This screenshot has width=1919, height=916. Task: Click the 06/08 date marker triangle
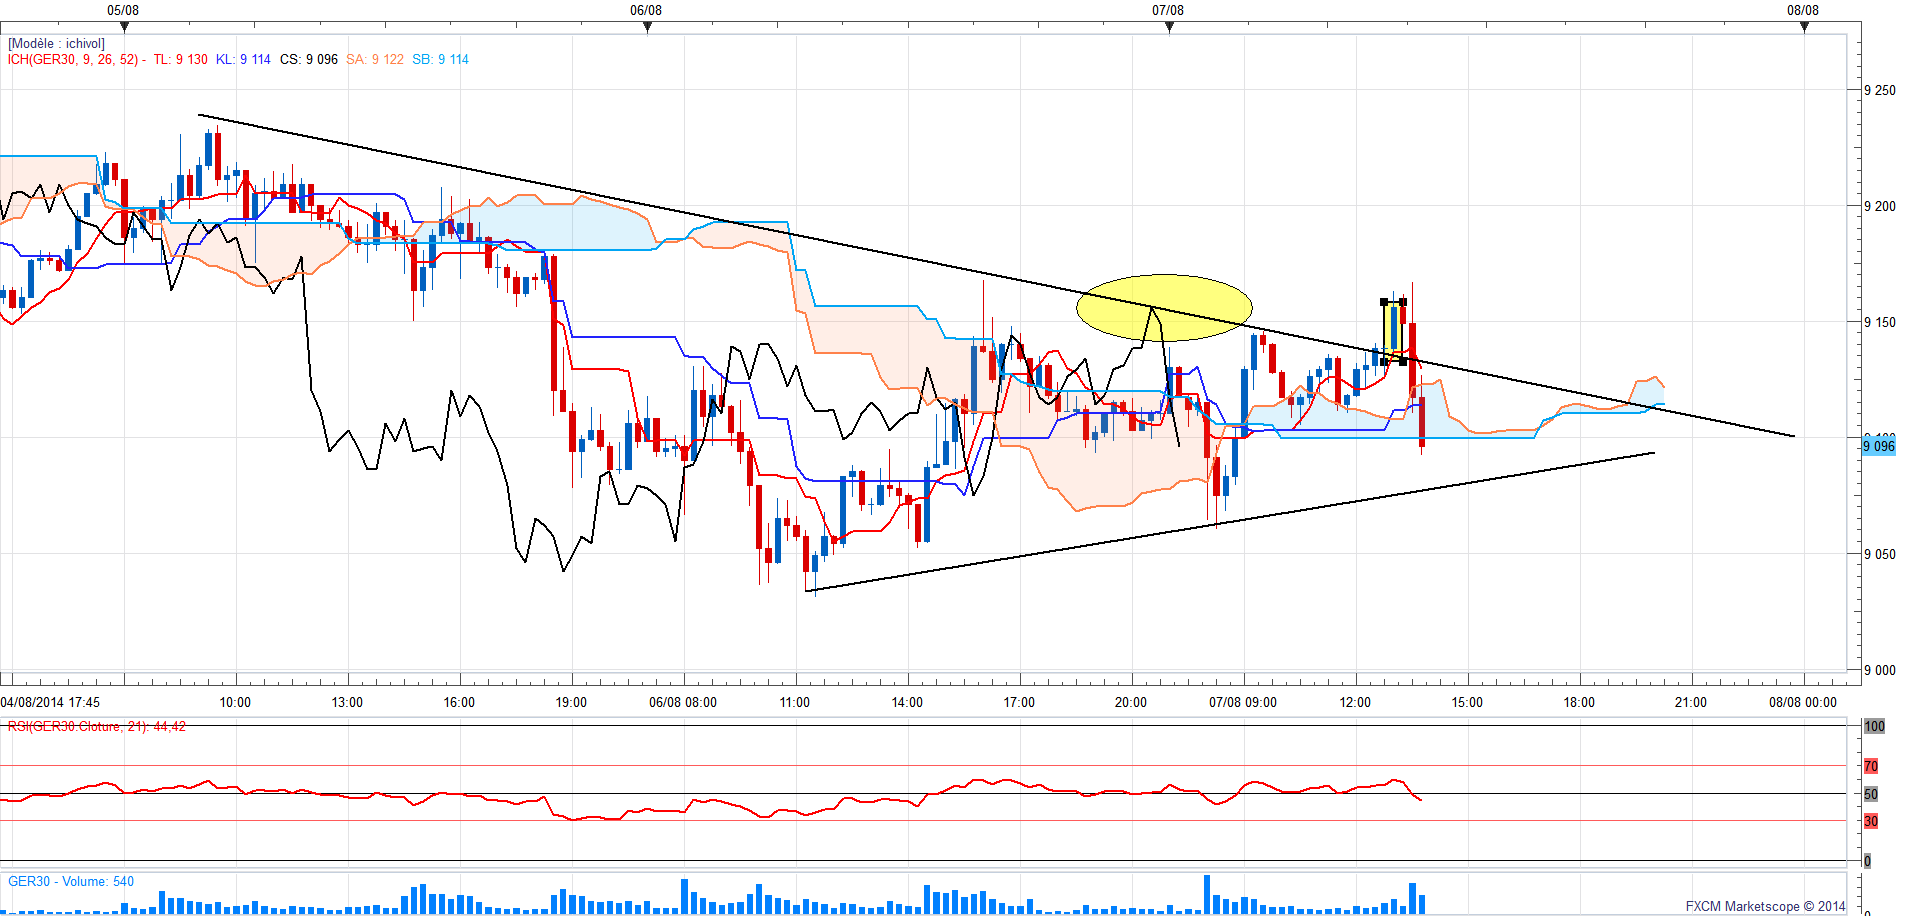[x=647, y=27]
